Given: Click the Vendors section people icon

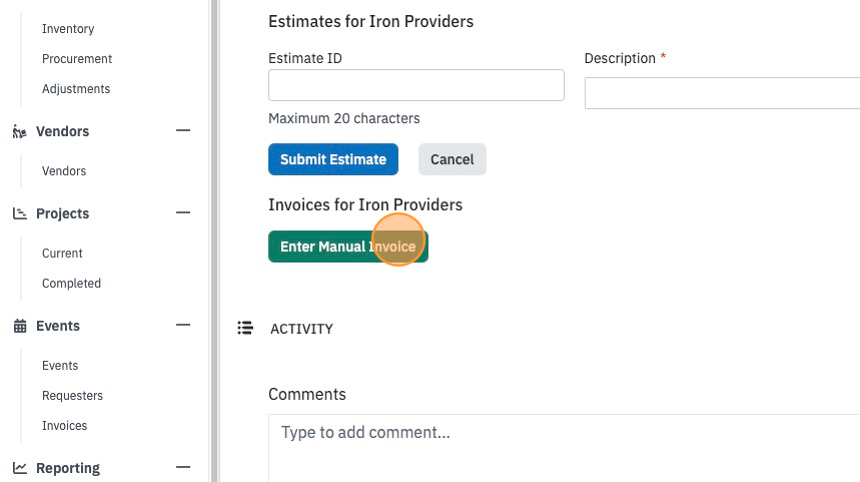Looking at the screenshot, I should click(19, 132).
